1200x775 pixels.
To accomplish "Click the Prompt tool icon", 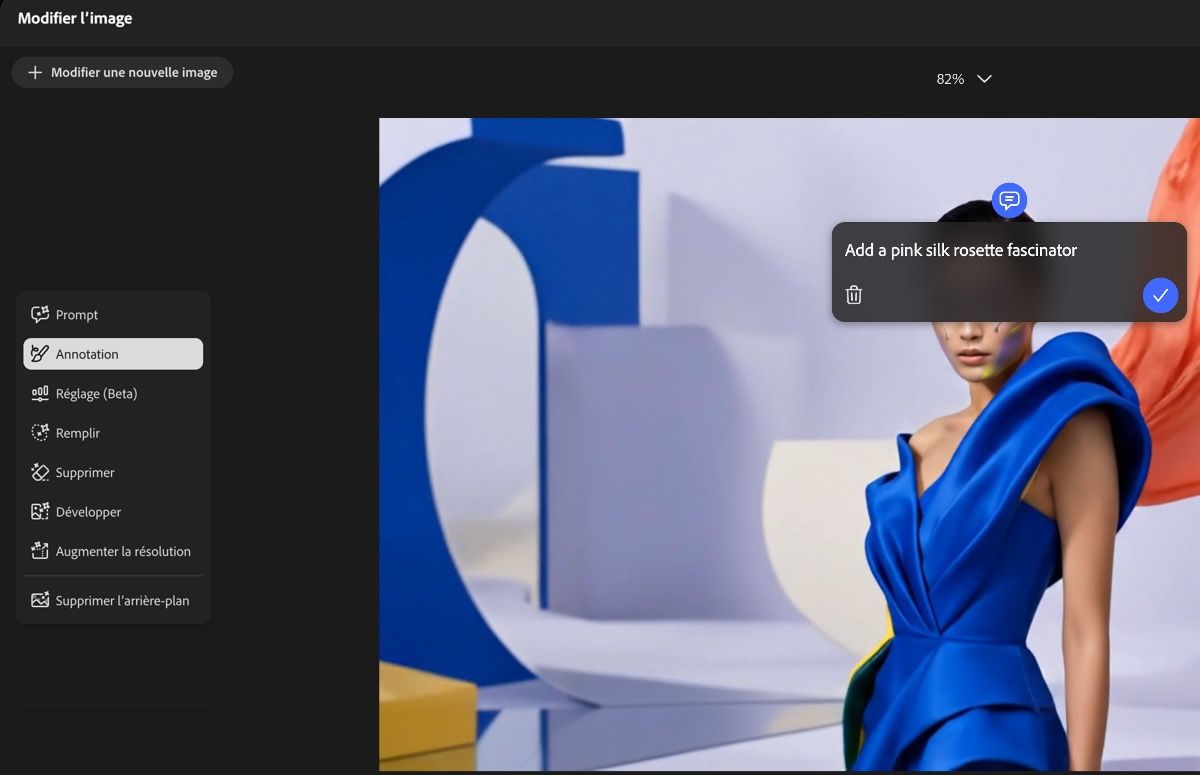I will [40, 315].
